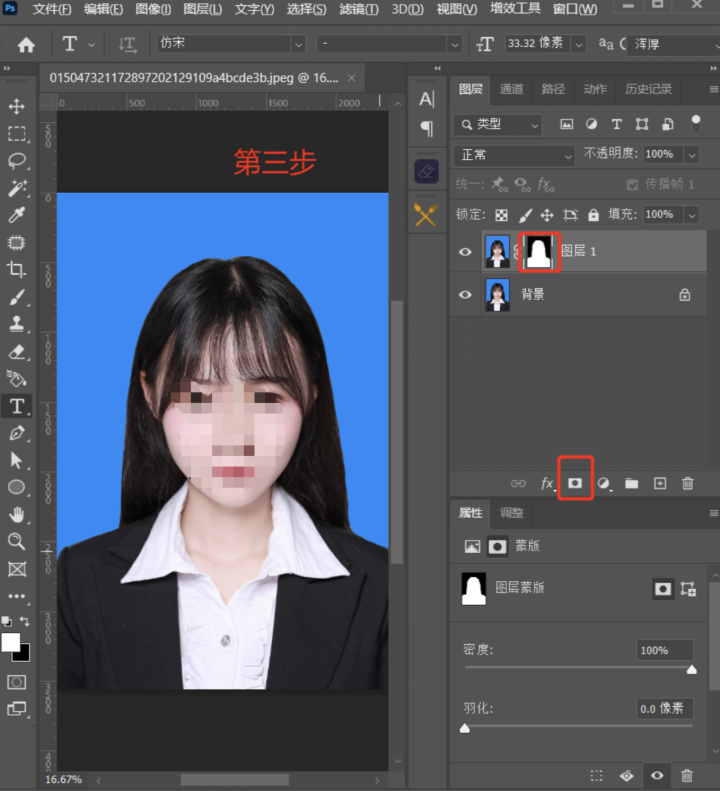This screenshot has height=791, width=720.
Task: Create new adjustment layer icon
Action: pyautogui.click(x=603, y=483)
